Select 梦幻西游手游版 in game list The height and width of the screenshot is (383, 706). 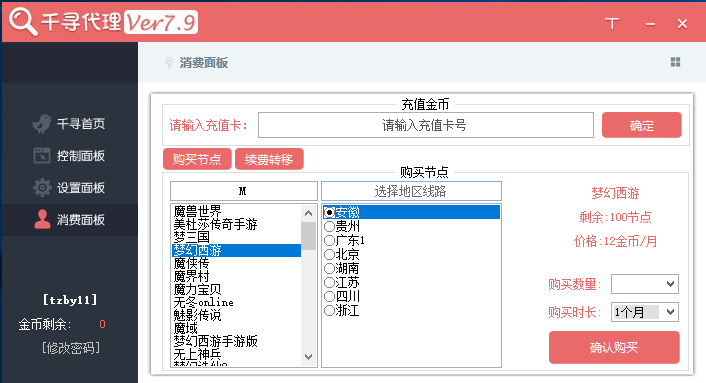coord(236,342)
